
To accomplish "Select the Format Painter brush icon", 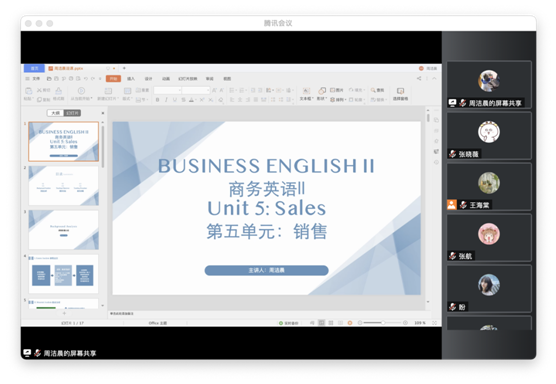I will (x=59, y=91).
